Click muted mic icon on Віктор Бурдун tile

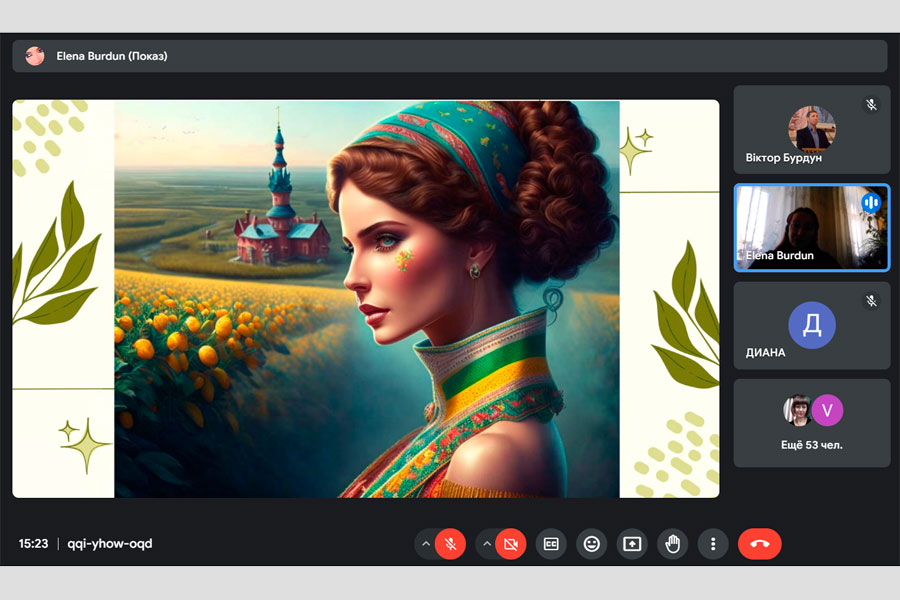tap(871, 104)
